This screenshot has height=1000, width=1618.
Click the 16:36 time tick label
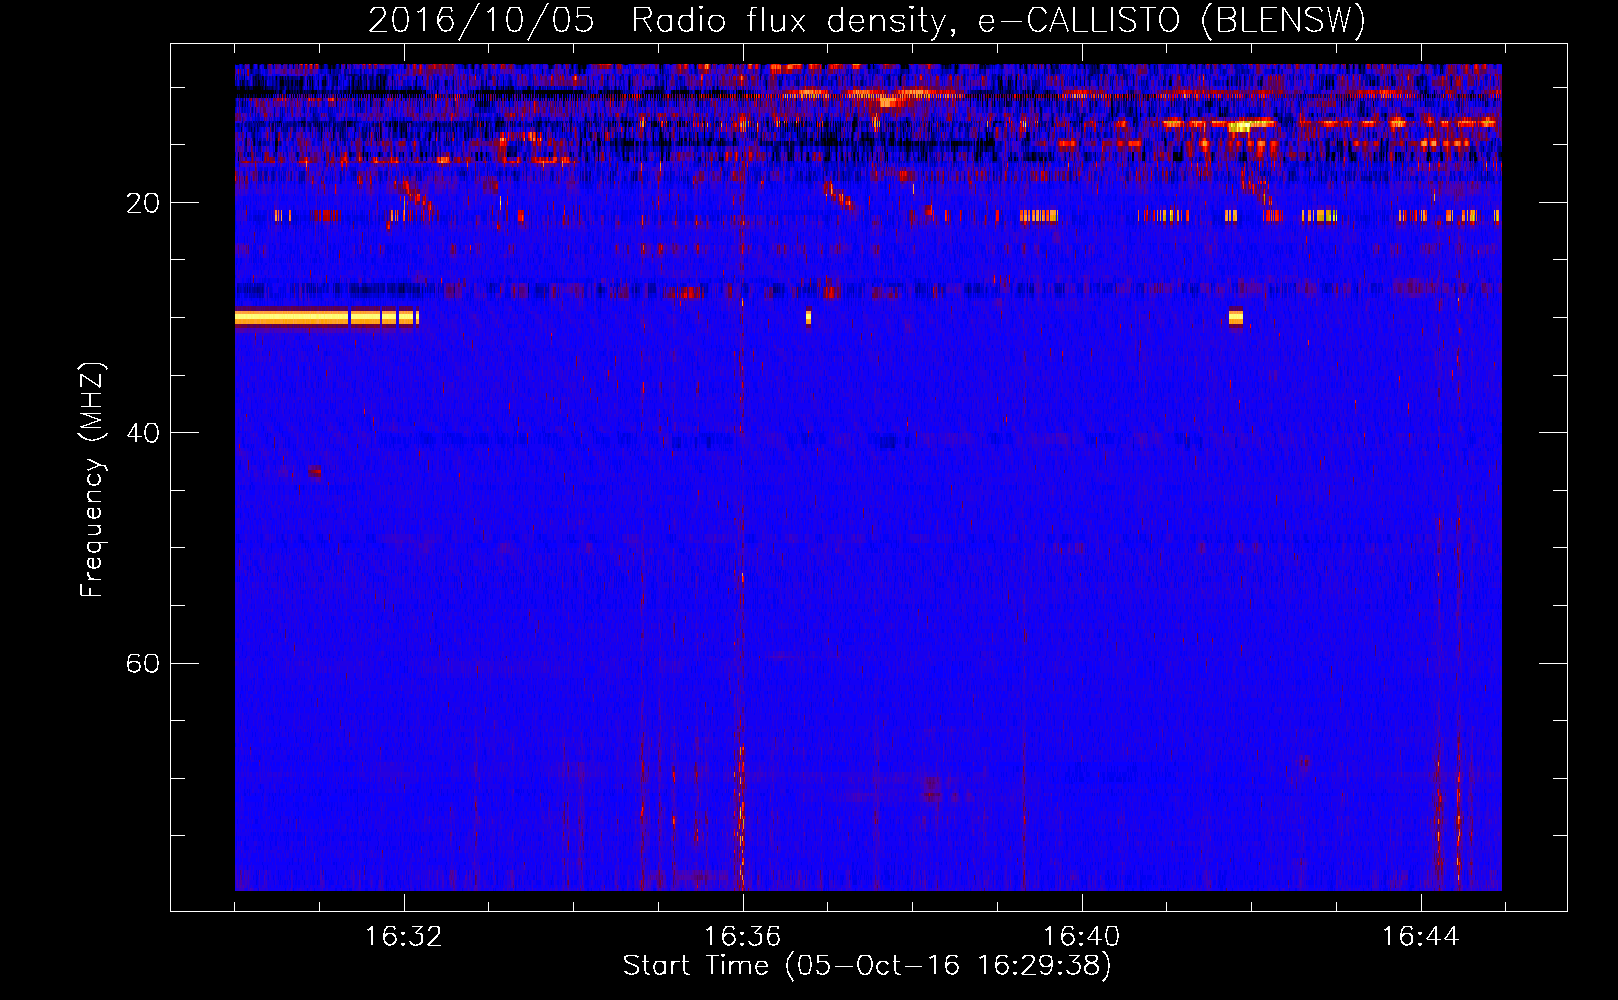pyautogui.click(x=742, y=937)
